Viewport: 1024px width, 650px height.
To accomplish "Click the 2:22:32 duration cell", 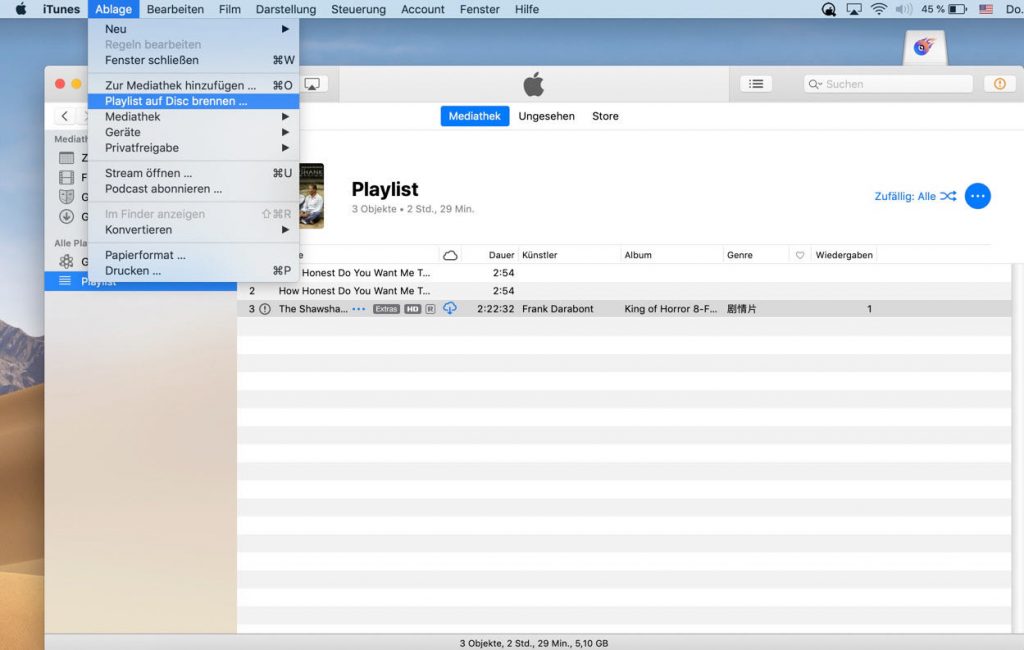I will (496, 309).
